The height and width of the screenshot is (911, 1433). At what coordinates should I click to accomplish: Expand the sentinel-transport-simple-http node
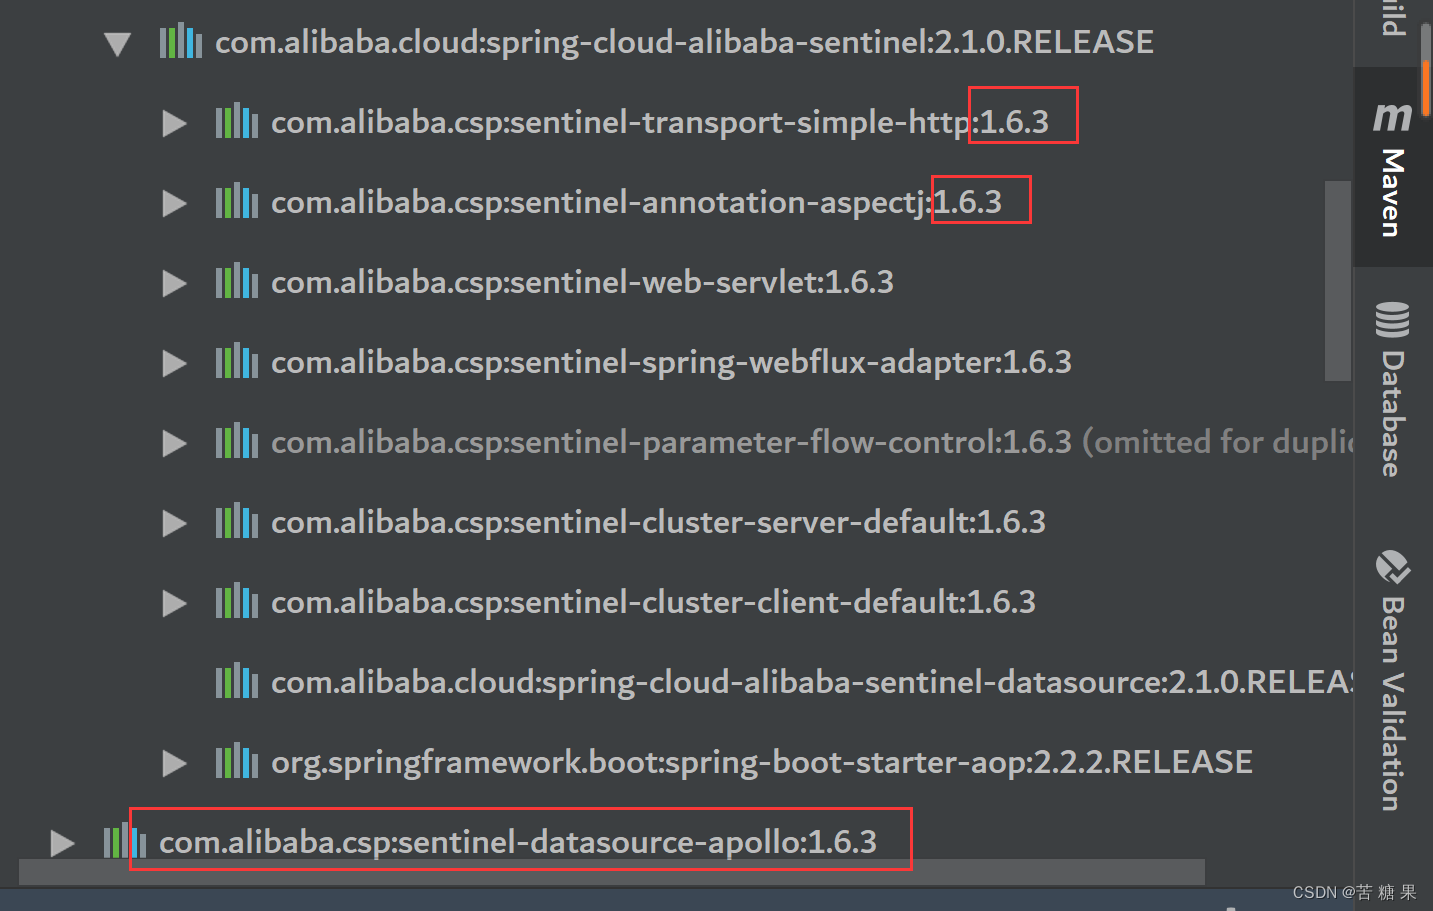tap(173, 122)
